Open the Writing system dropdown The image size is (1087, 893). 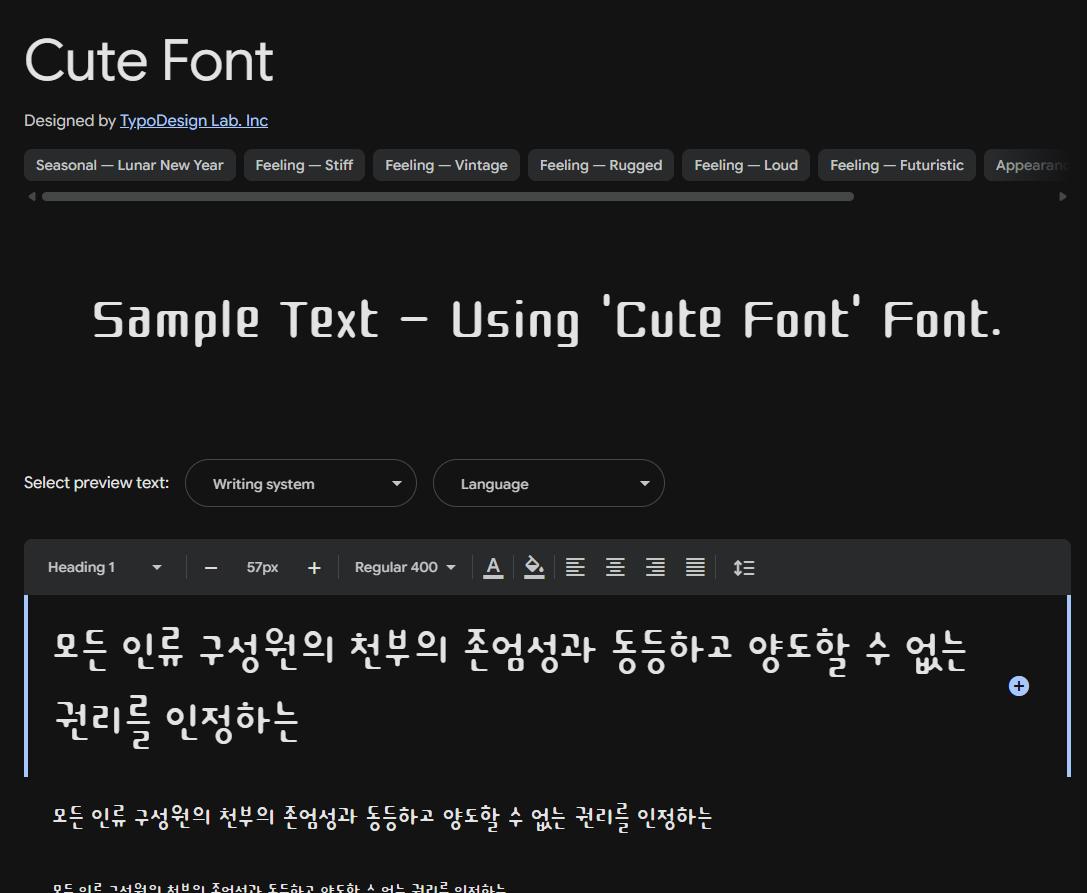301,483
